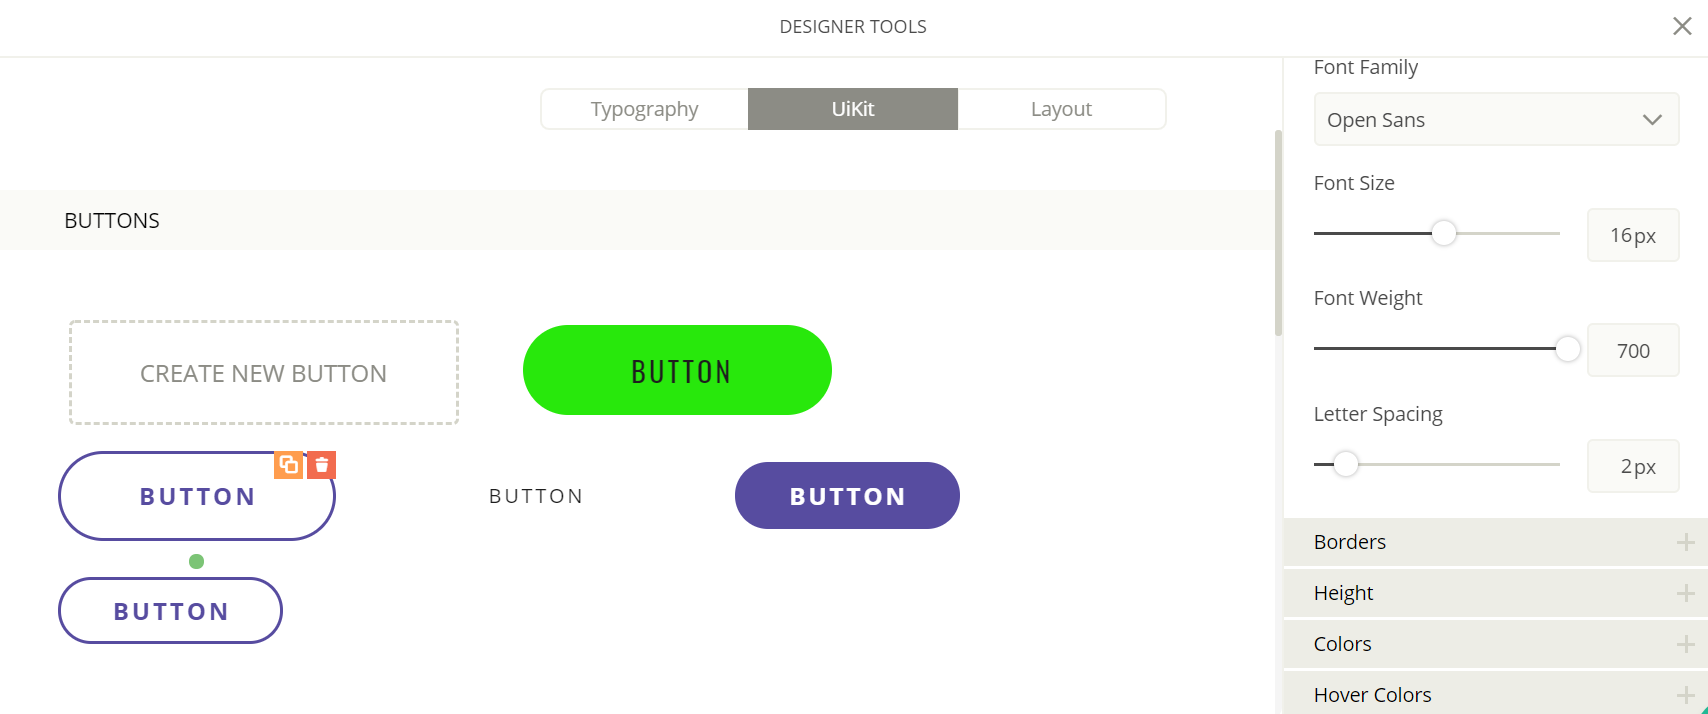The height and width of the screenshot is (714, 1708).
Task: Click the Font Size slider handle
Action: [x=1443, y=233]
